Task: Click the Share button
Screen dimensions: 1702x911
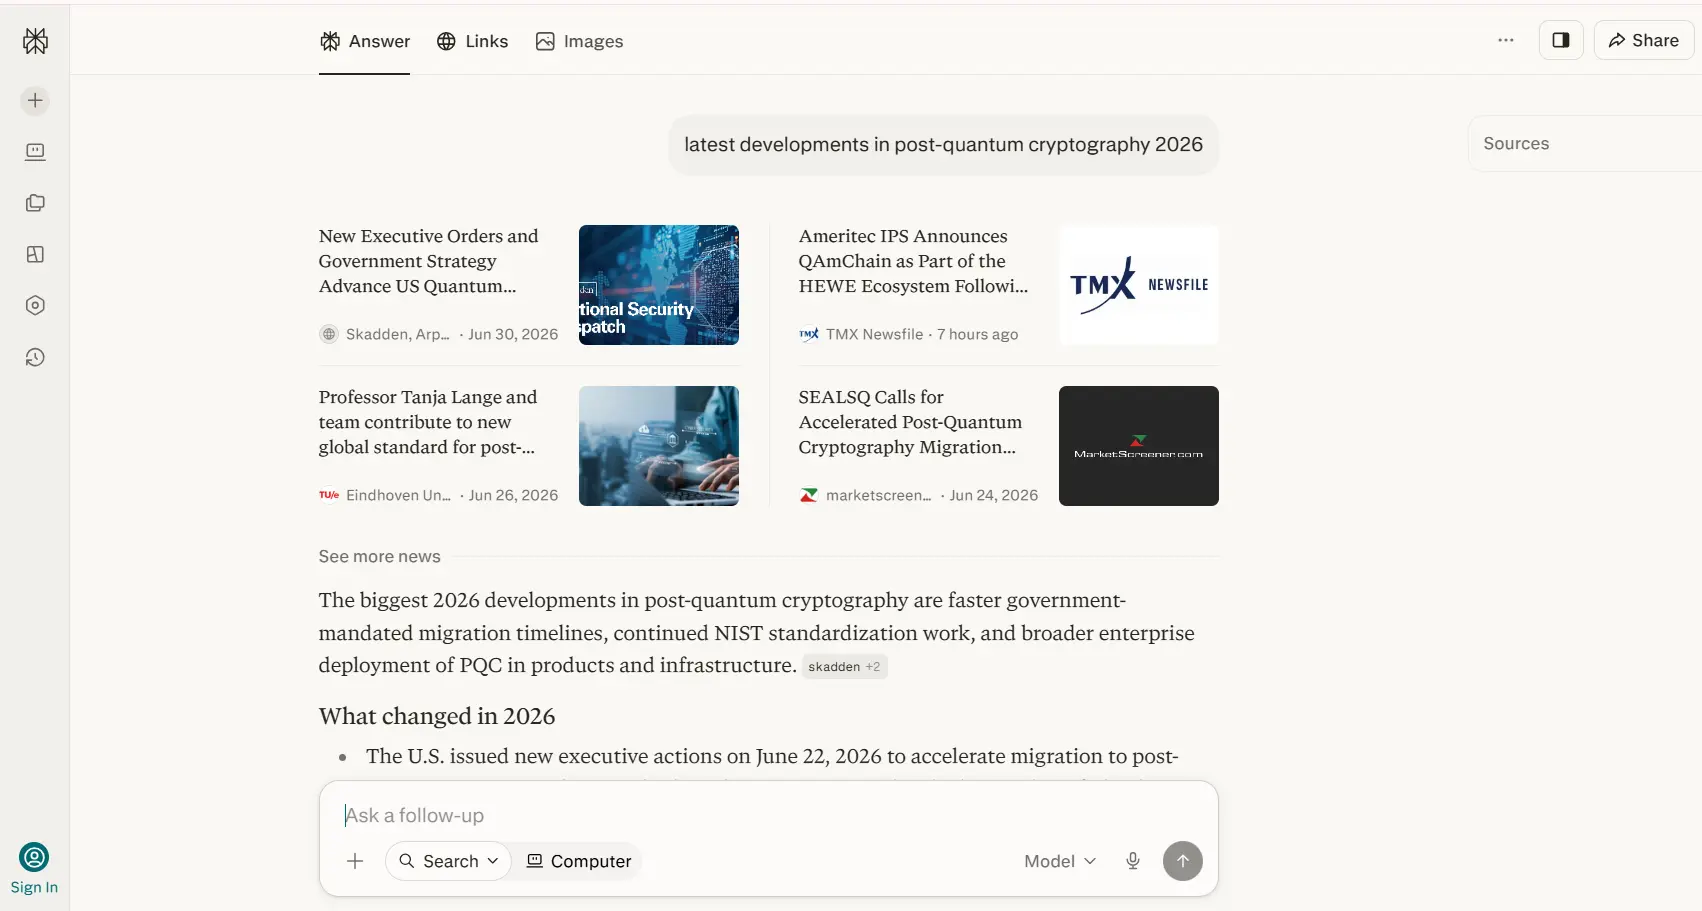Action: 1644,40
